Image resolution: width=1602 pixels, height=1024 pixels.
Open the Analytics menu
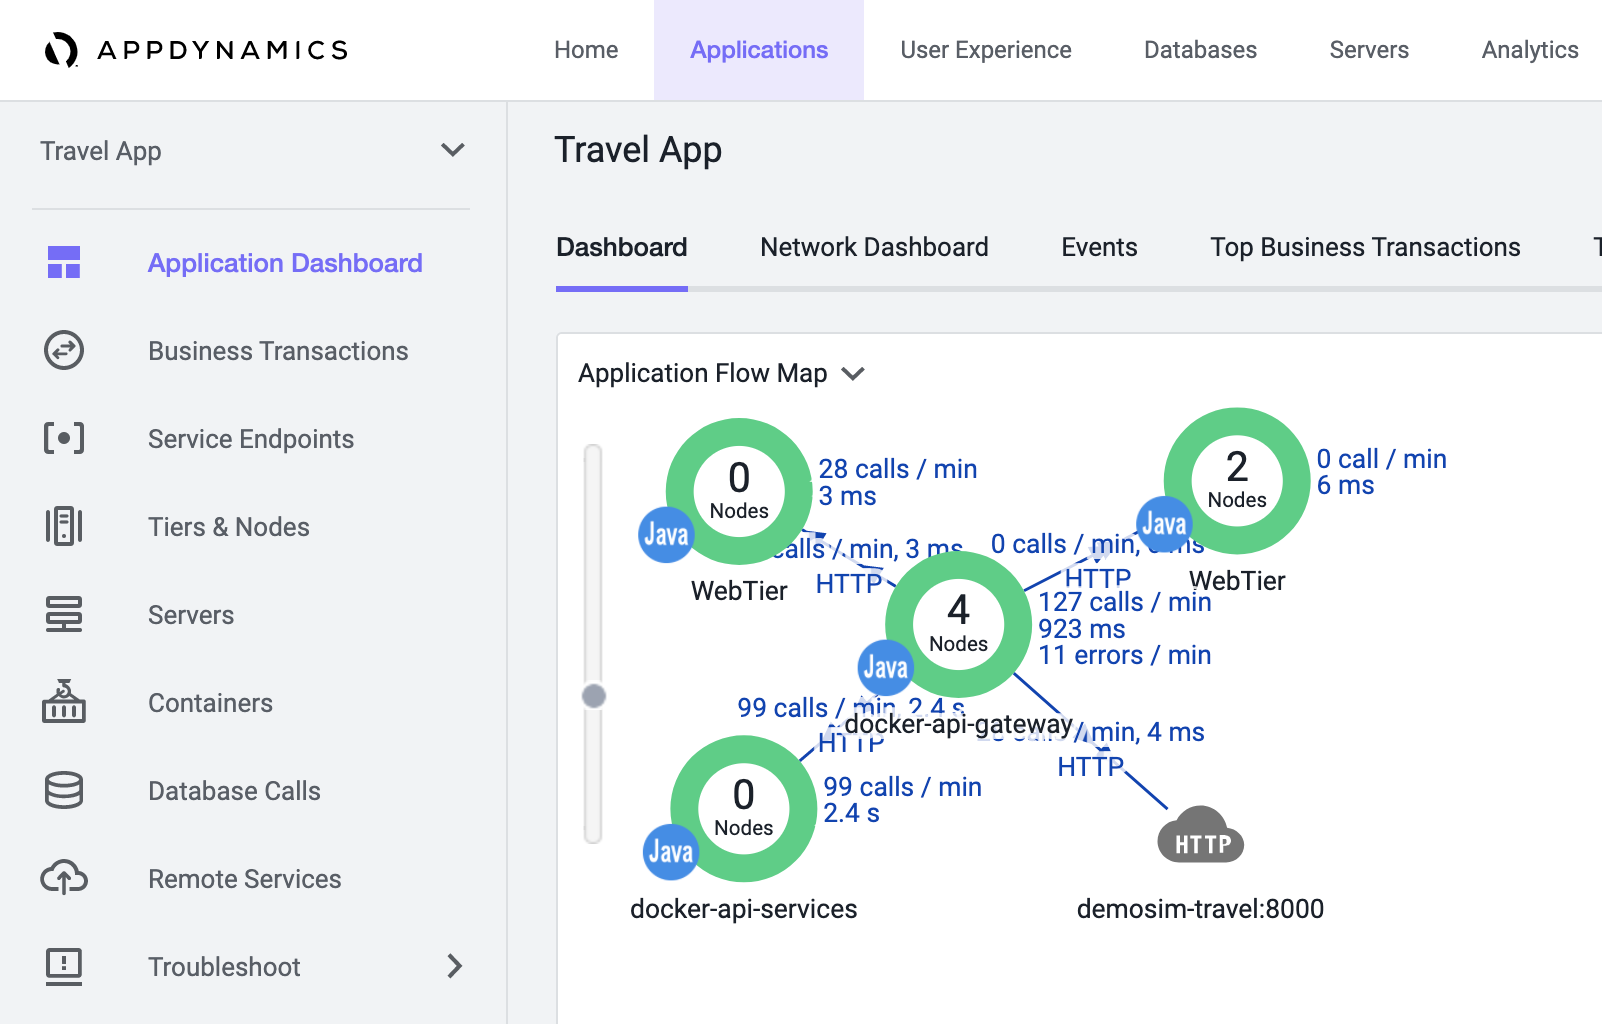[x=1530, y=50]
